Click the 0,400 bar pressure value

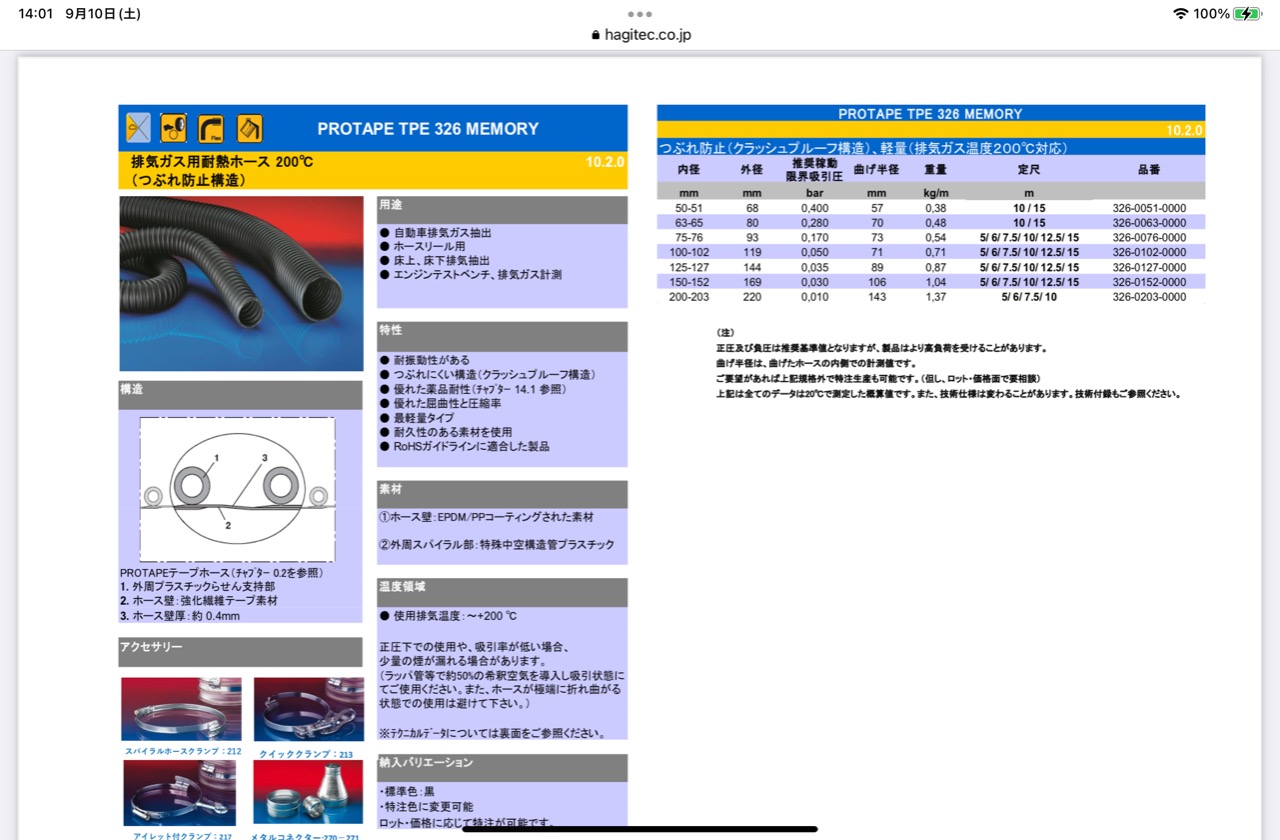tap(815, 208)
